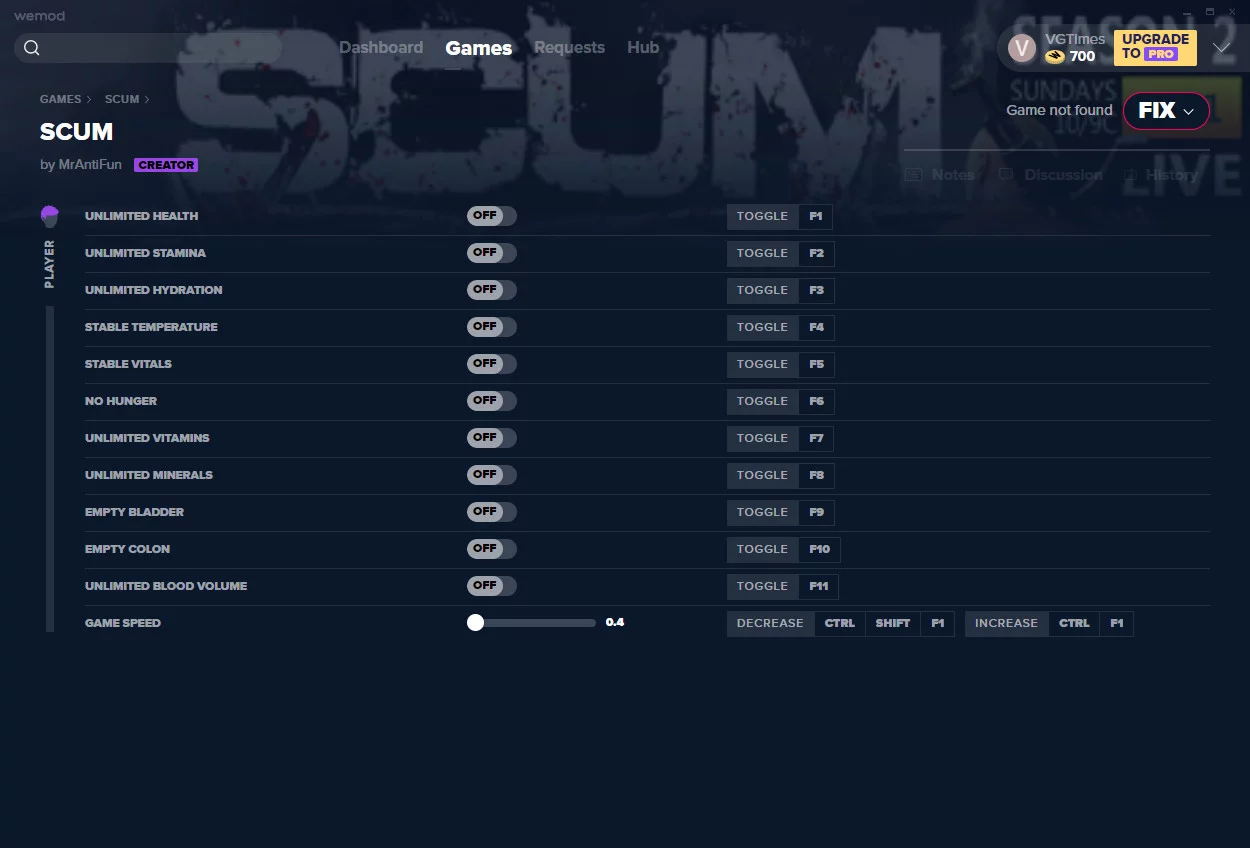The width and height of the screenshot is (1250, 848).
Task: Switch to the Games tab
Action: [x=479, y=48]
